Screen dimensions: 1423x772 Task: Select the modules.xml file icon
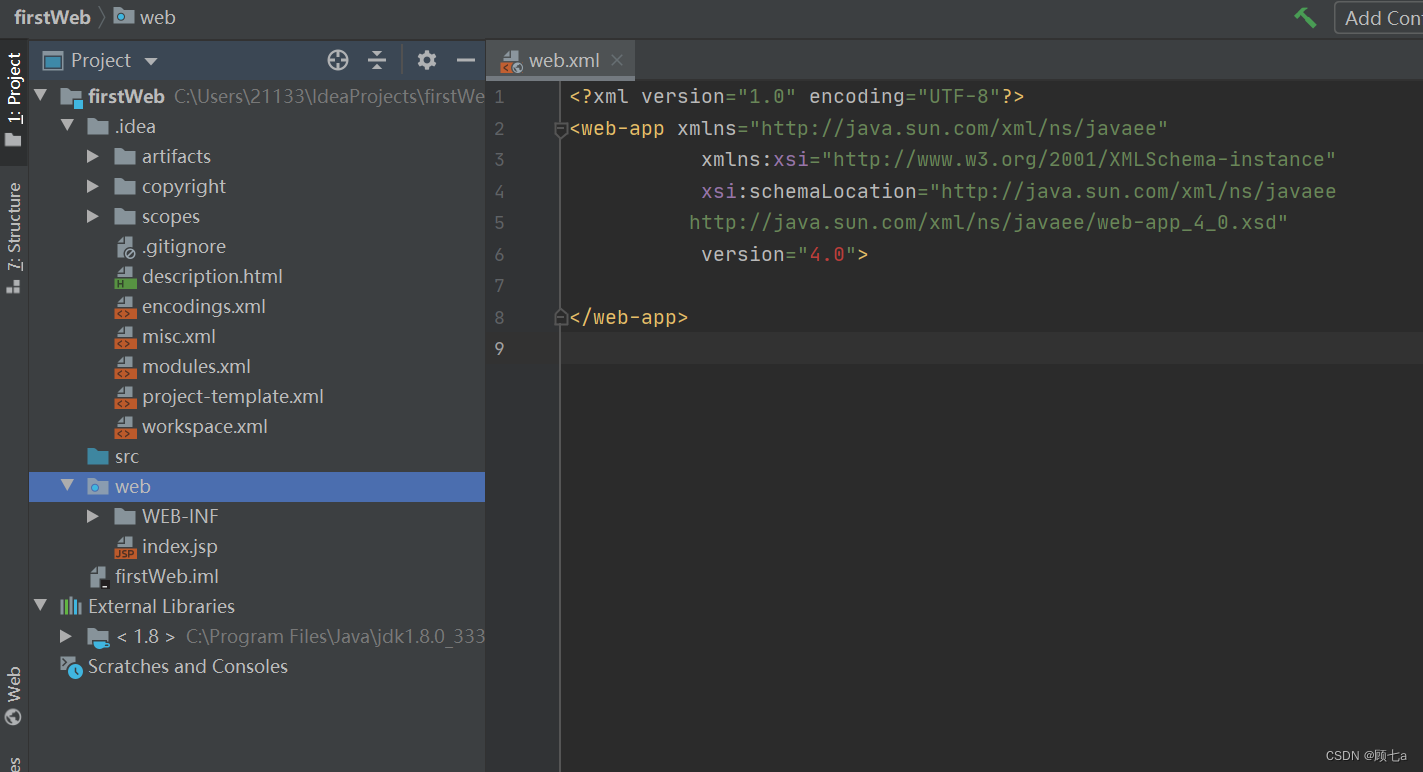coord(125,367)
